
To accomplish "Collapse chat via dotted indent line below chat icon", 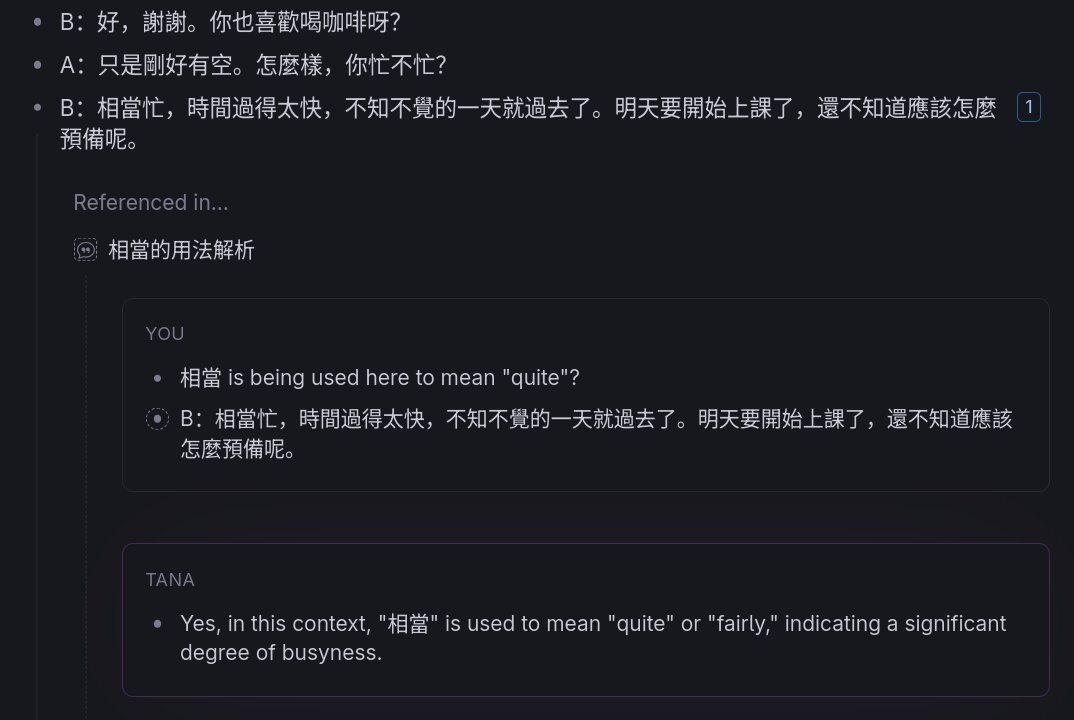I will click(x=86, y=493).
